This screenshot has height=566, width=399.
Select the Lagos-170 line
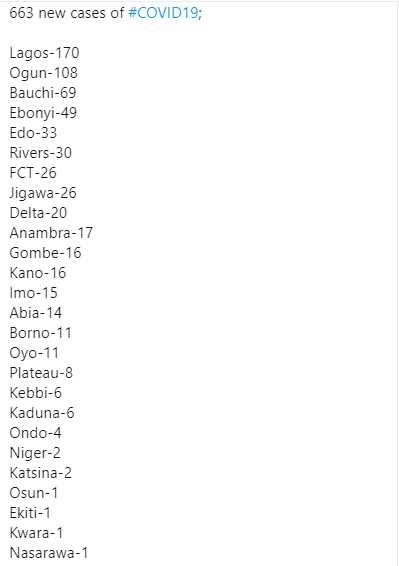click(44, 53)
